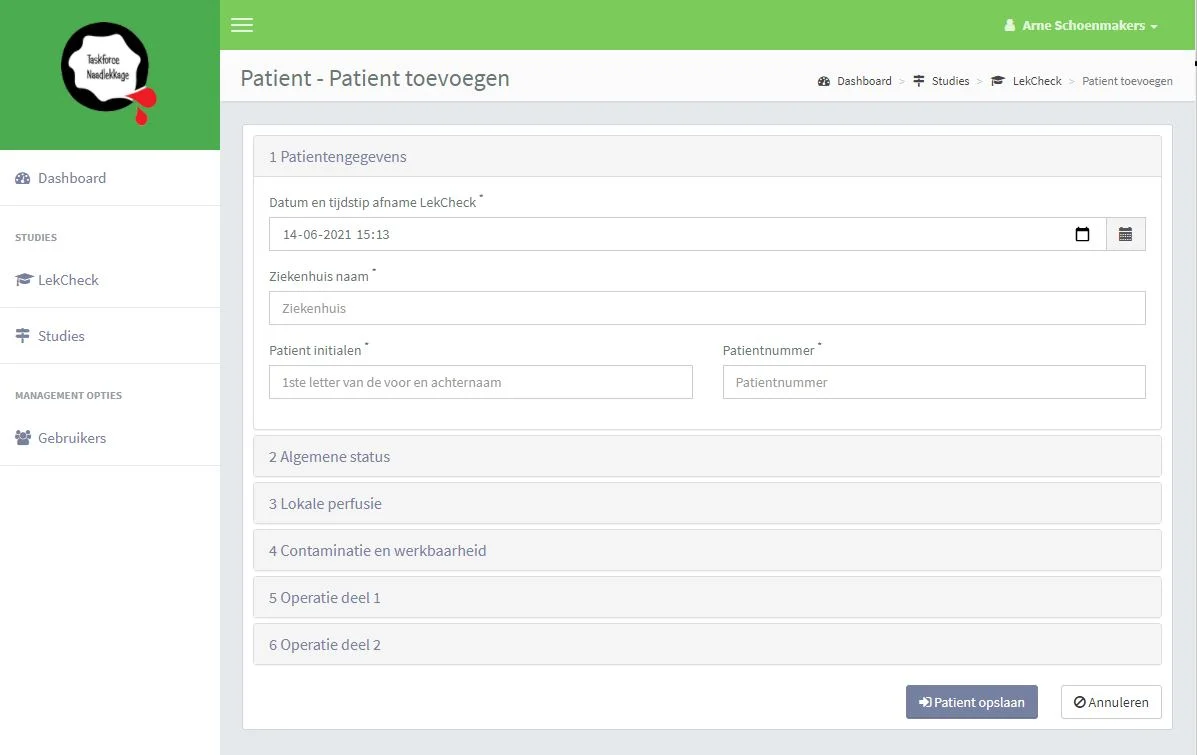Click the Dashboard gauge icon in sidebar
Viewport: 1197px width, 755px height.
click(23, 178)
